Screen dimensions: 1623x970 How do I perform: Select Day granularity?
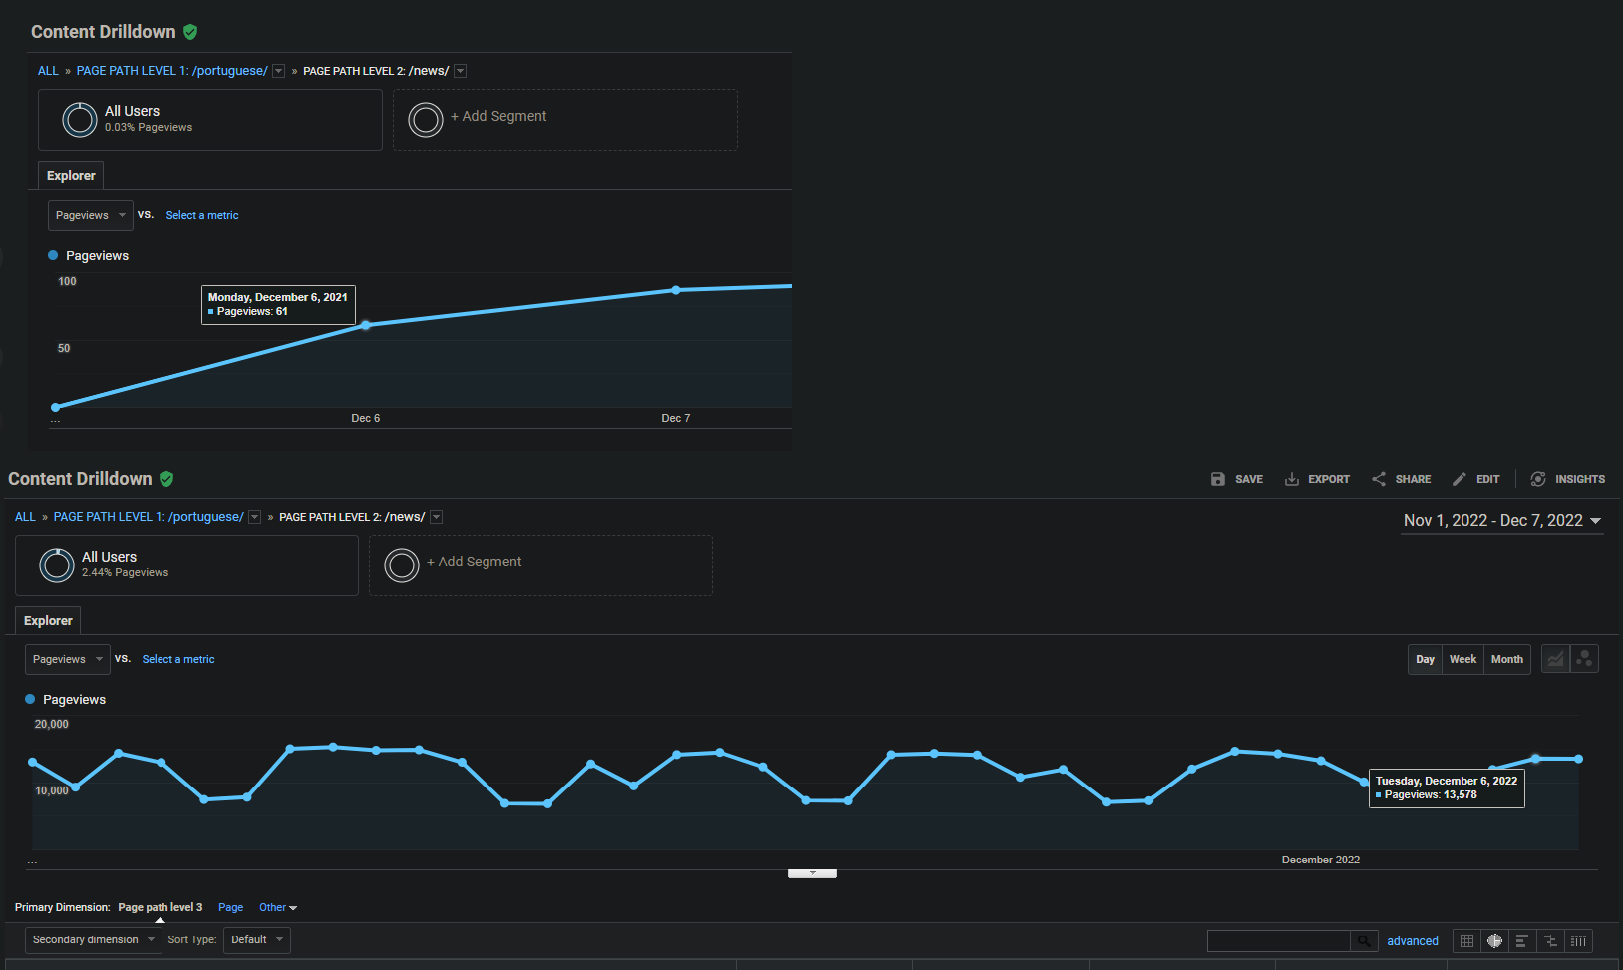click(x=1425, y=659)
